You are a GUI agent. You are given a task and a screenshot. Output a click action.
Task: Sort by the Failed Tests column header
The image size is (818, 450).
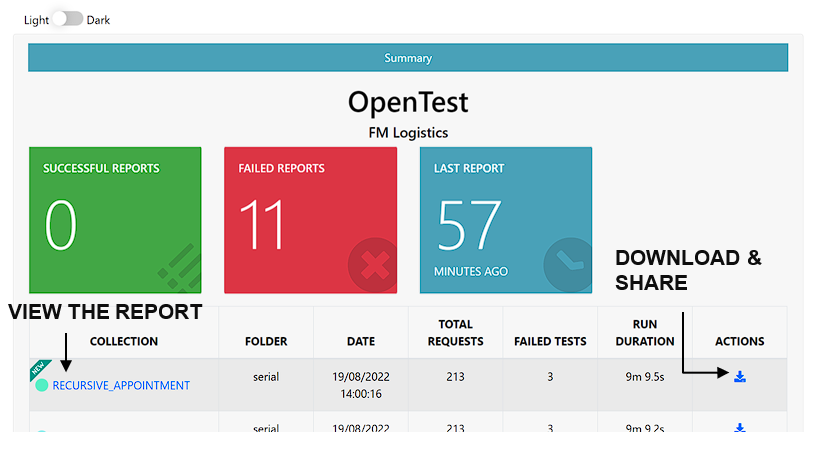click(x=550, y=341)
